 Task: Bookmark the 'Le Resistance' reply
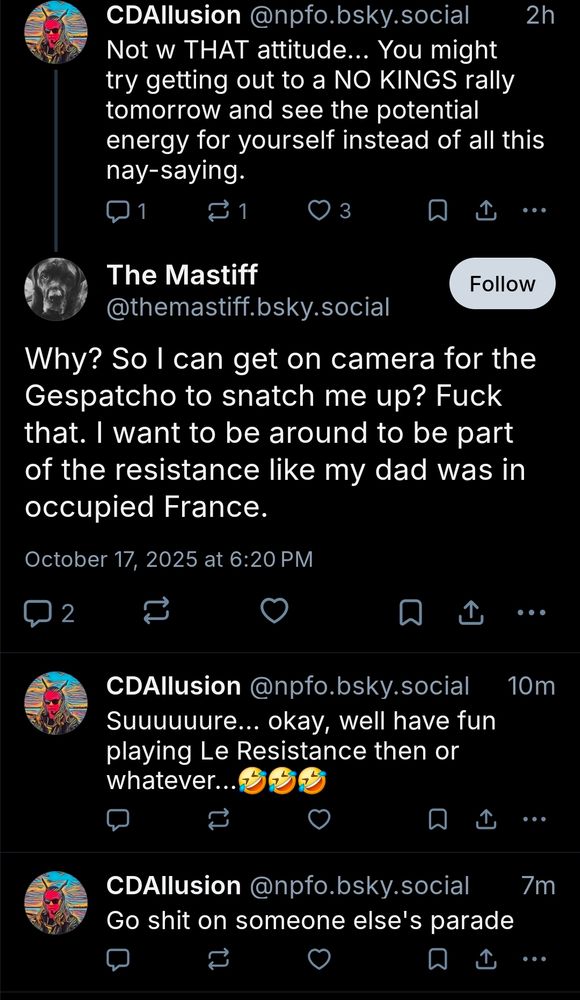point(436,819)
